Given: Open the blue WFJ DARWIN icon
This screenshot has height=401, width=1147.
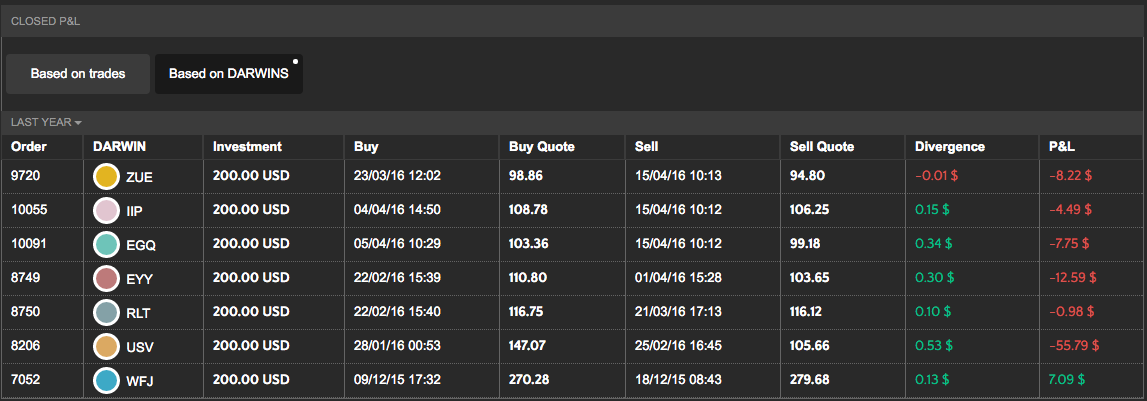Looking at the screenshot, I should tap(106, 380).
